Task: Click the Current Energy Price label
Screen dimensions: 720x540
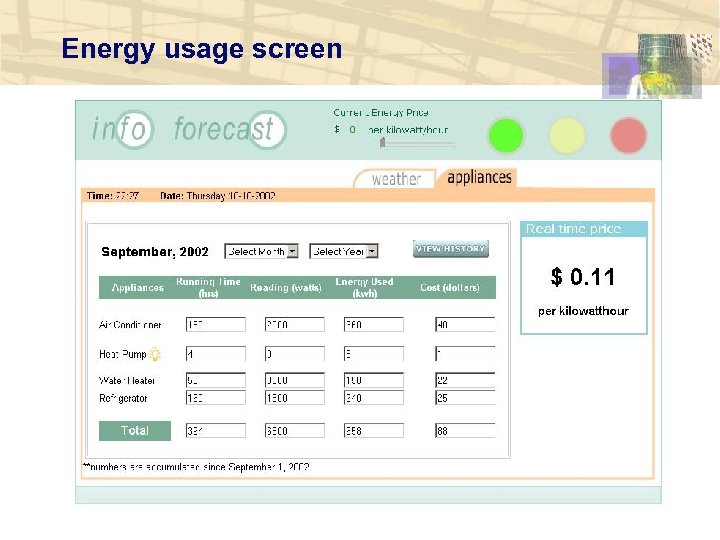Action: [381, 112]
